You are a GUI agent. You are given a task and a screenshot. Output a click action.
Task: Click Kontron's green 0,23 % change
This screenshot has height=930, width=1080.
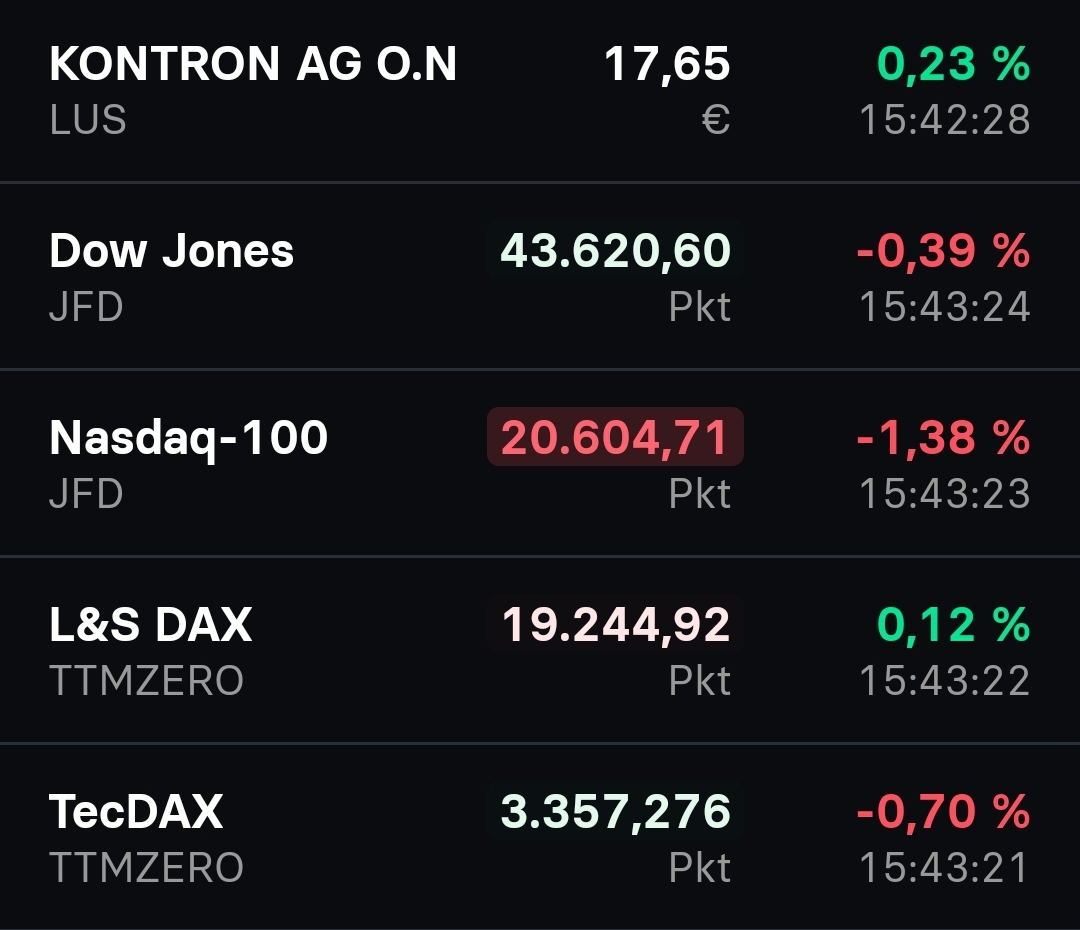pyautogui.click(x=953, y=65)
